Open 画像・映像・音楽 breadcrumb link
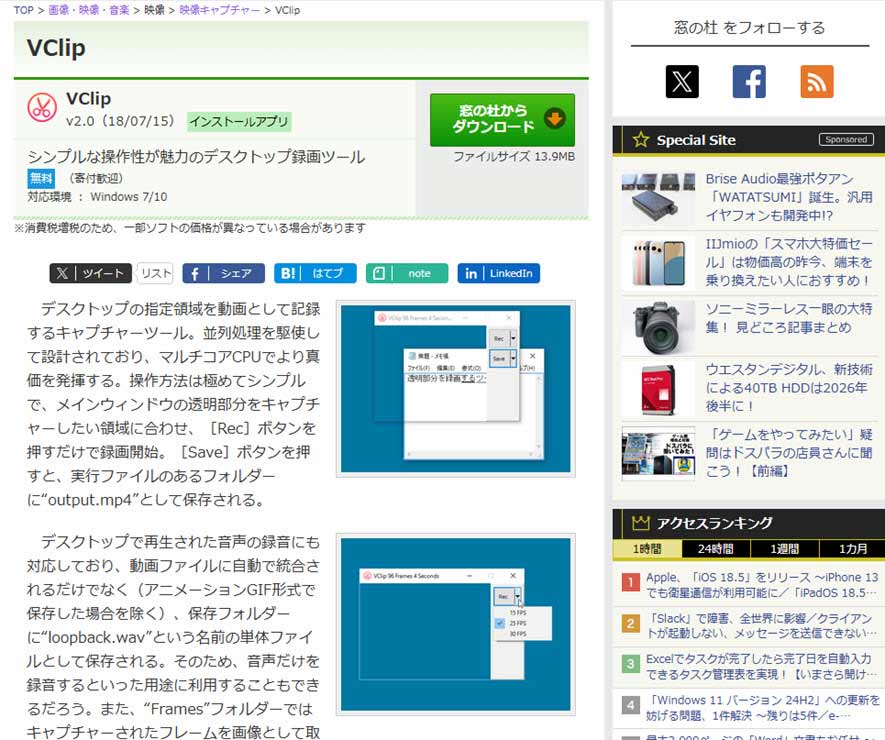Screen dimensions: 885x740 (x=89, y=10)
